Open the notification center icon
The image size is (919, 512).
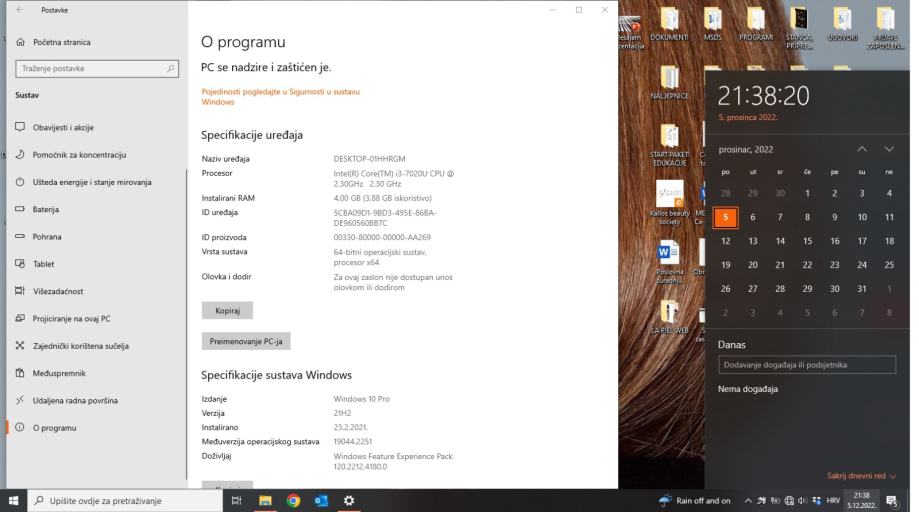pos(892,501)
